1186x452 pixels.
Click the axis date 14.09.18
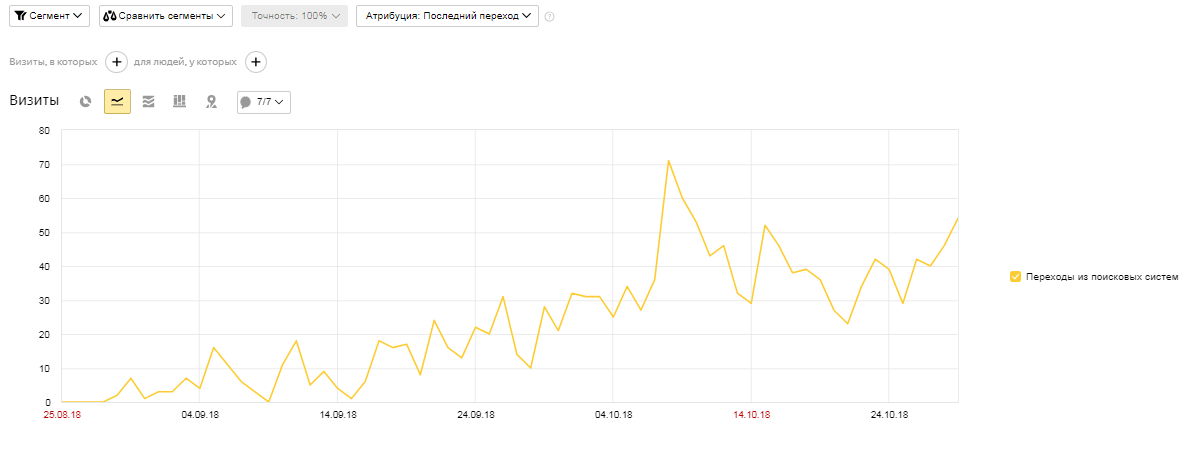[x=338, y=415]
